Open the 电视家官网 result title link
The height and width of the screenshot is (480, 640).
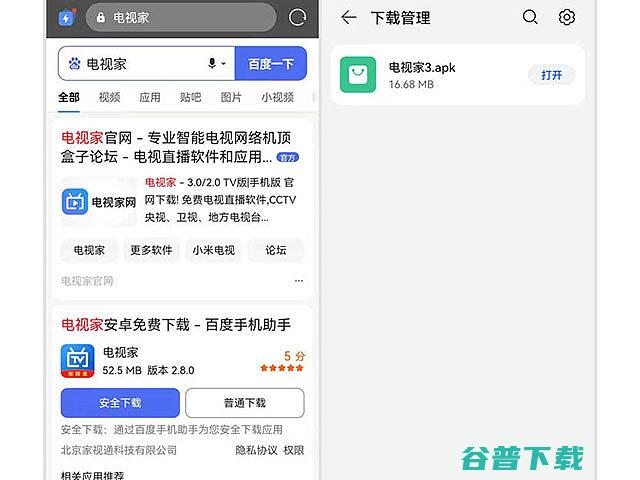point(176,147)
